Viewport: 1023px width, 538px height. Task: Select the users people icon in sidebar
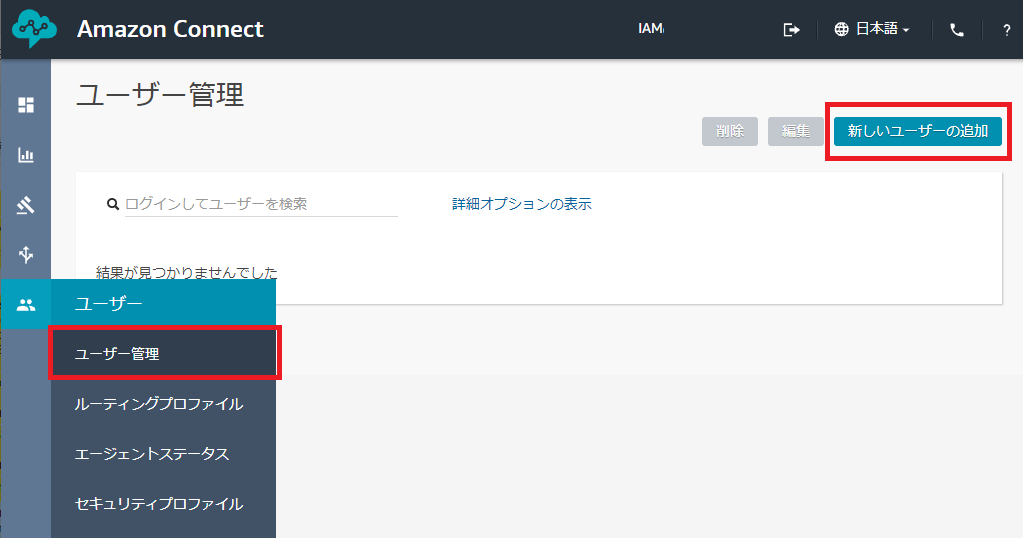pyautogui.click(x=26, y=305)
